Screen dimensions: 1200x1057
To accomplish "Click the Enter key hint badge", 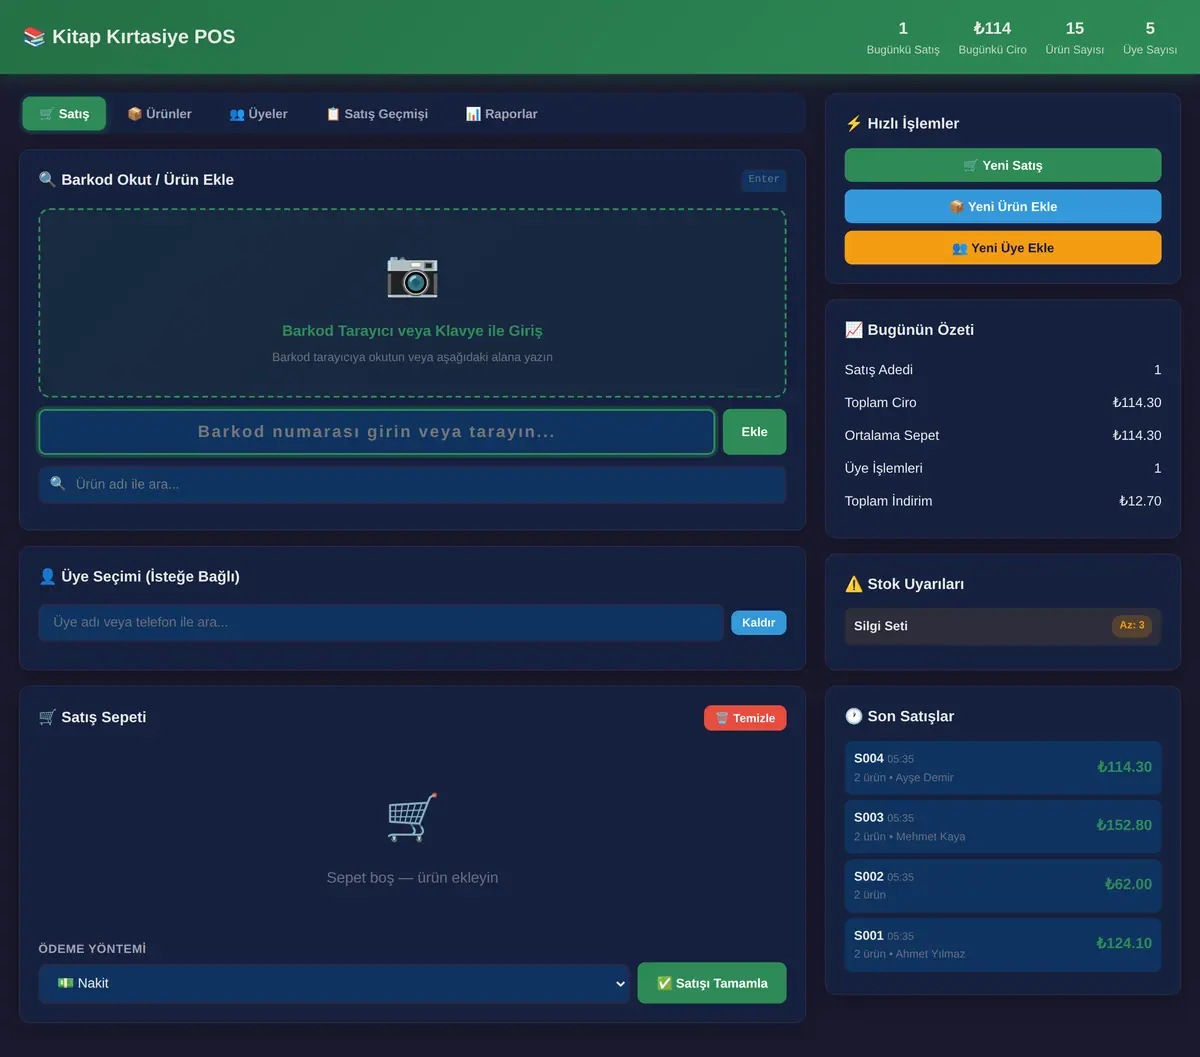I will 764,180.
